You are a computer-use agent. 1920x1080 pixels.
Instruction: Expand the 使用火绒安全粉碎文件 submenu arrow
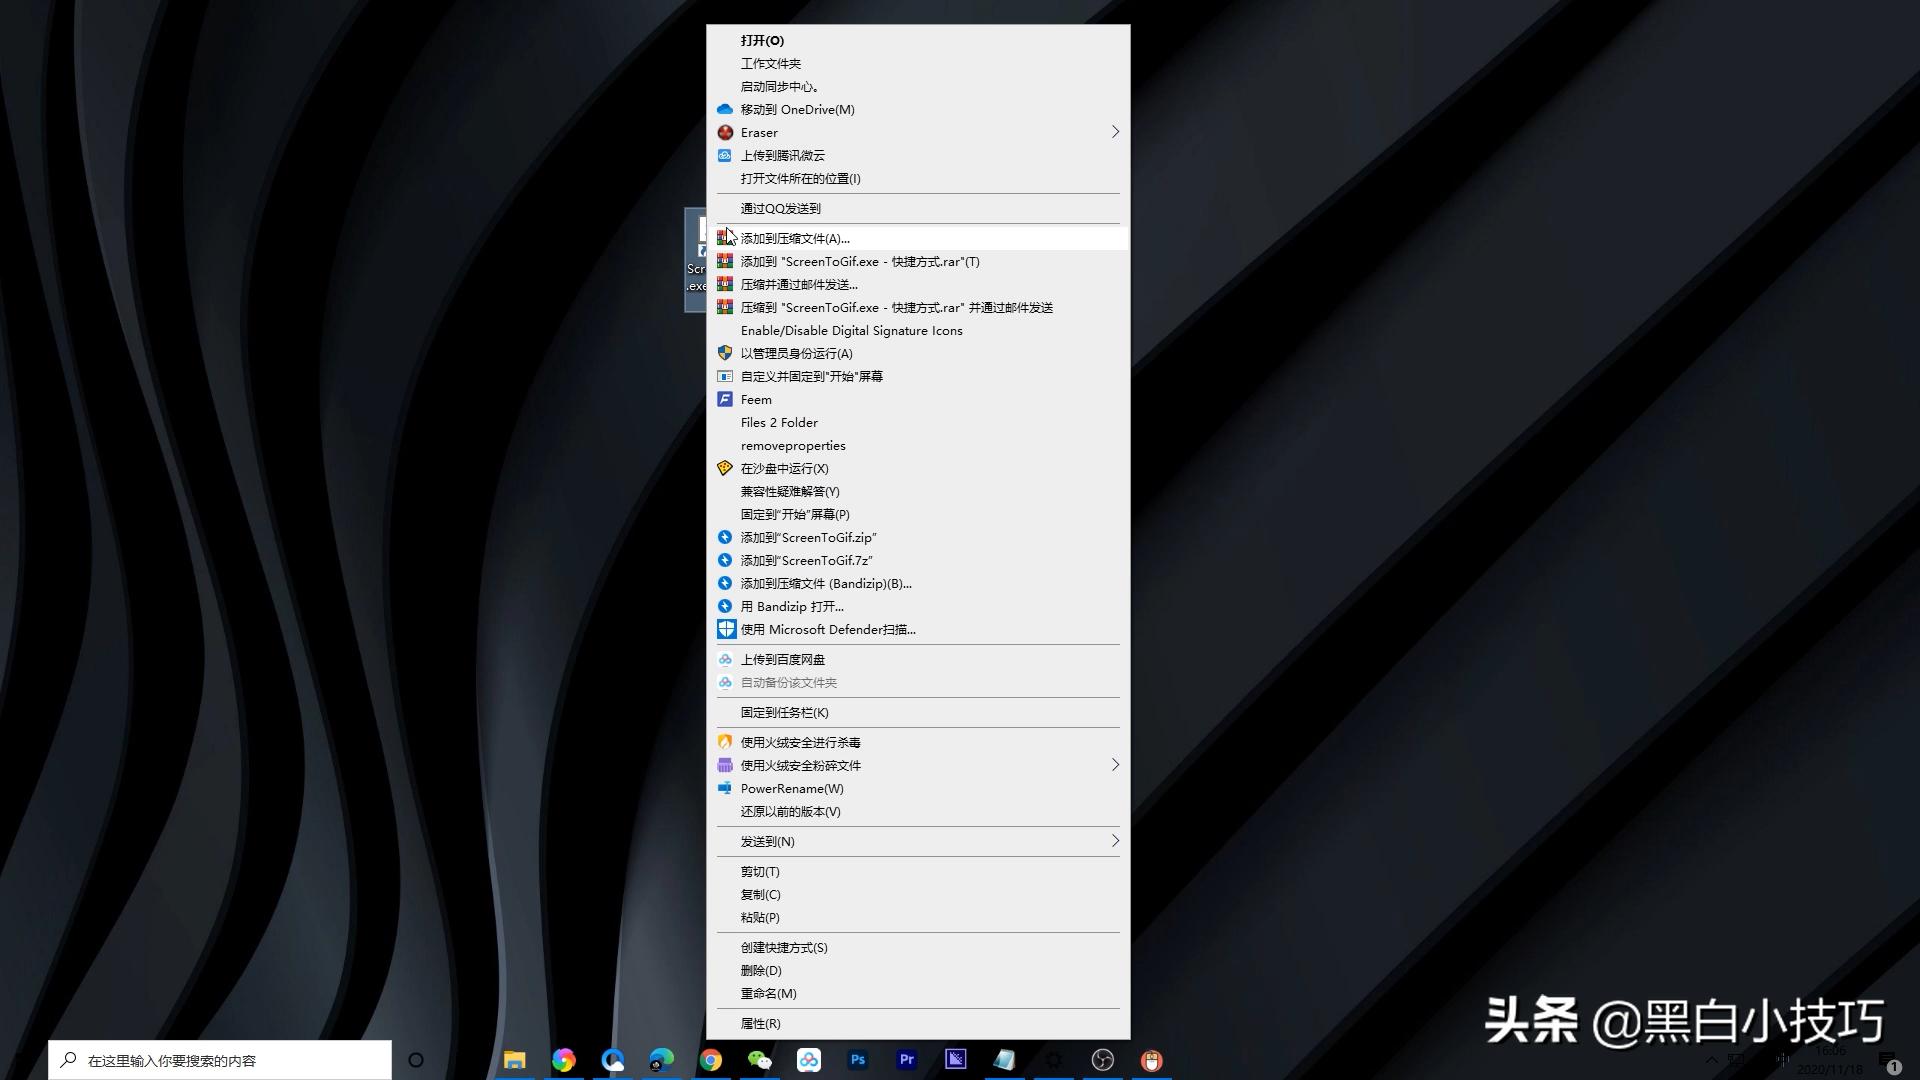(x=1115, y=765)
